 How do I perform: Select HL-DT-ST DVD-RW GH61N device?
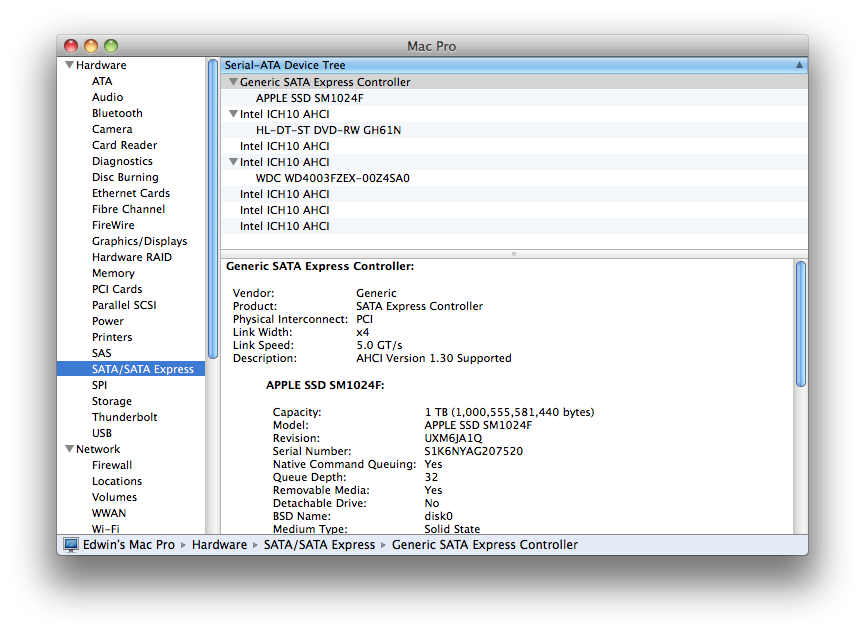click(x=328, y=130)
